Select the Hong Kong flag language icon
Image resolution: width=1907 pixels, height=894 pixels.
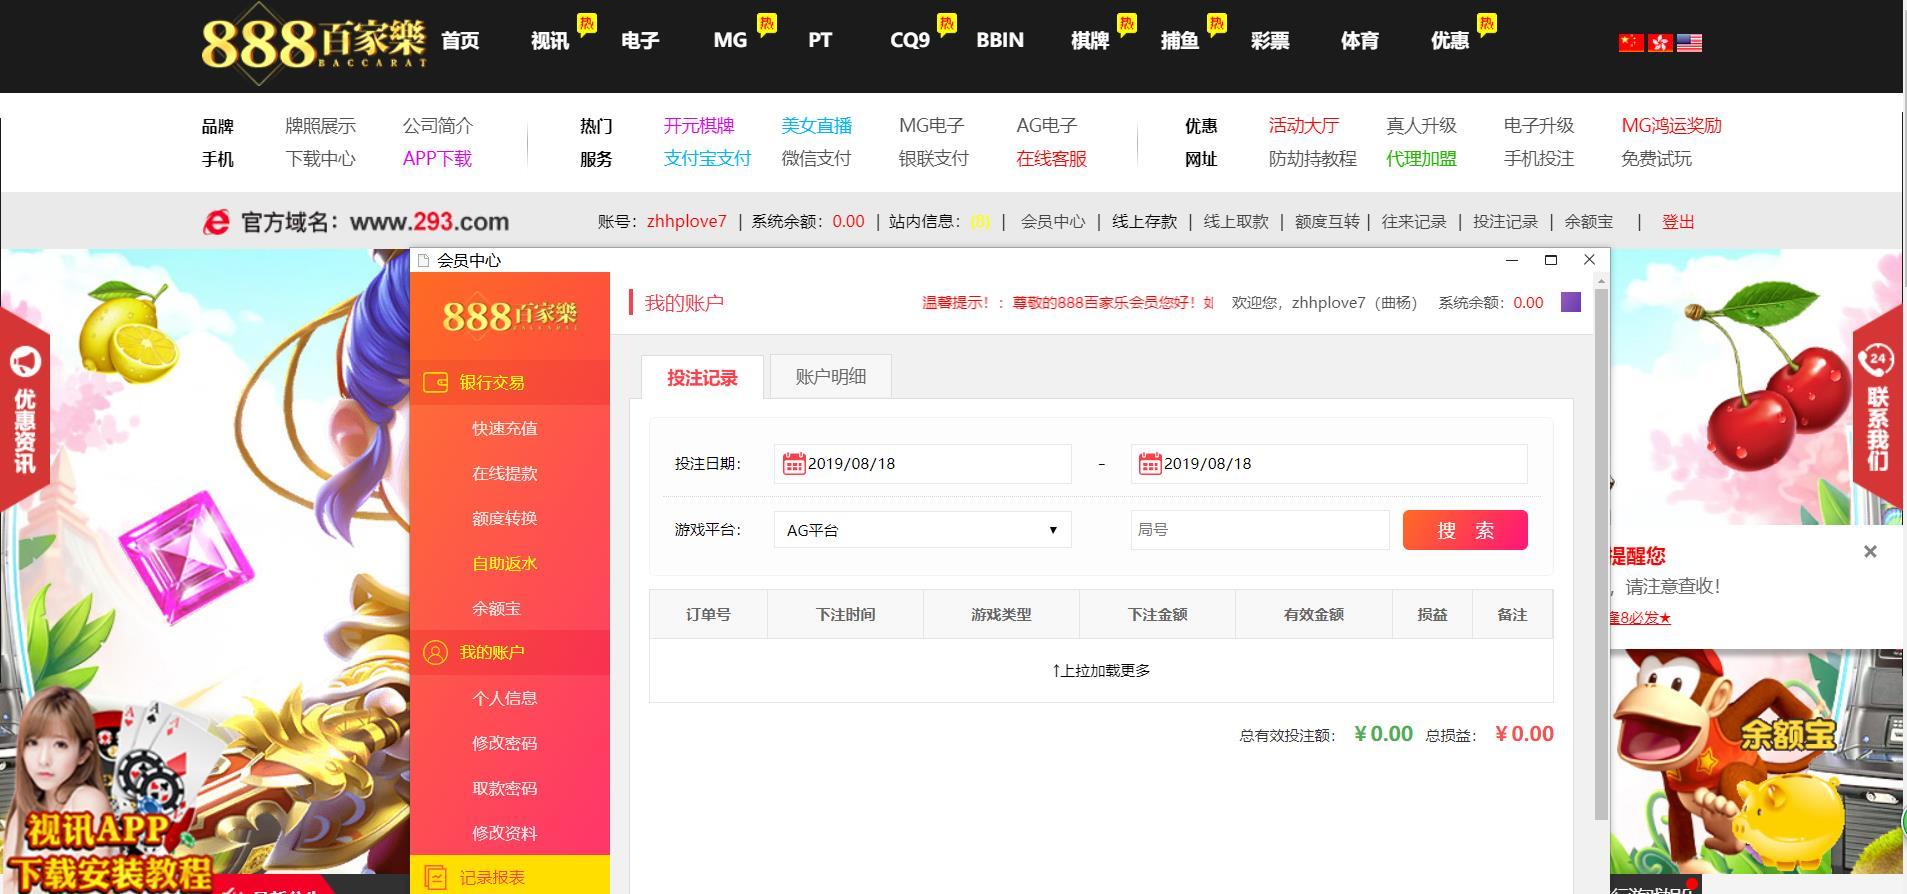pyautogui.click(x=1660, y=42)
